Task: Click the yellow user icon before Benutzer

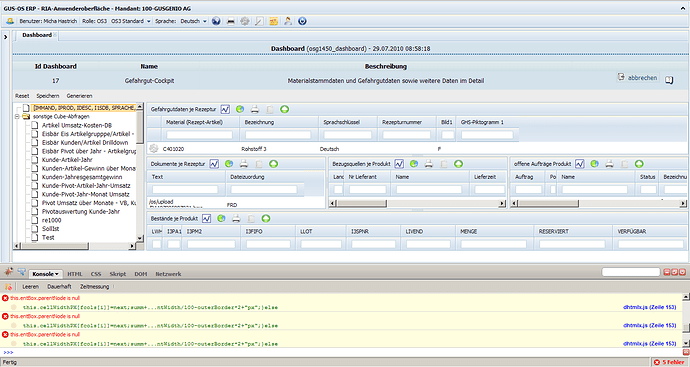Action: 10,21
